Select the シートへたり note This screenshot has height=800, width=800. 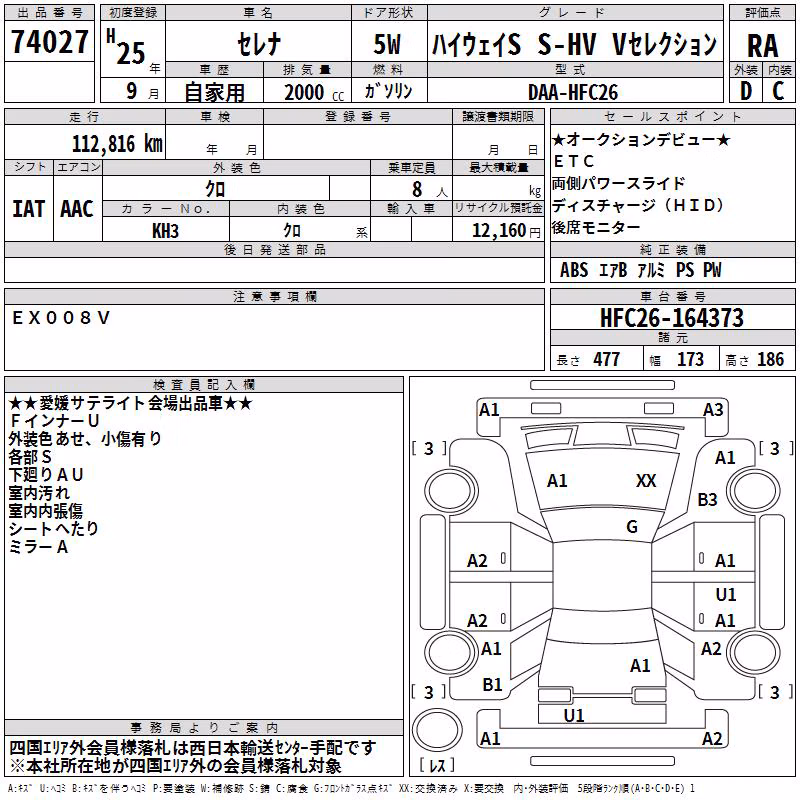click(54, 529)
